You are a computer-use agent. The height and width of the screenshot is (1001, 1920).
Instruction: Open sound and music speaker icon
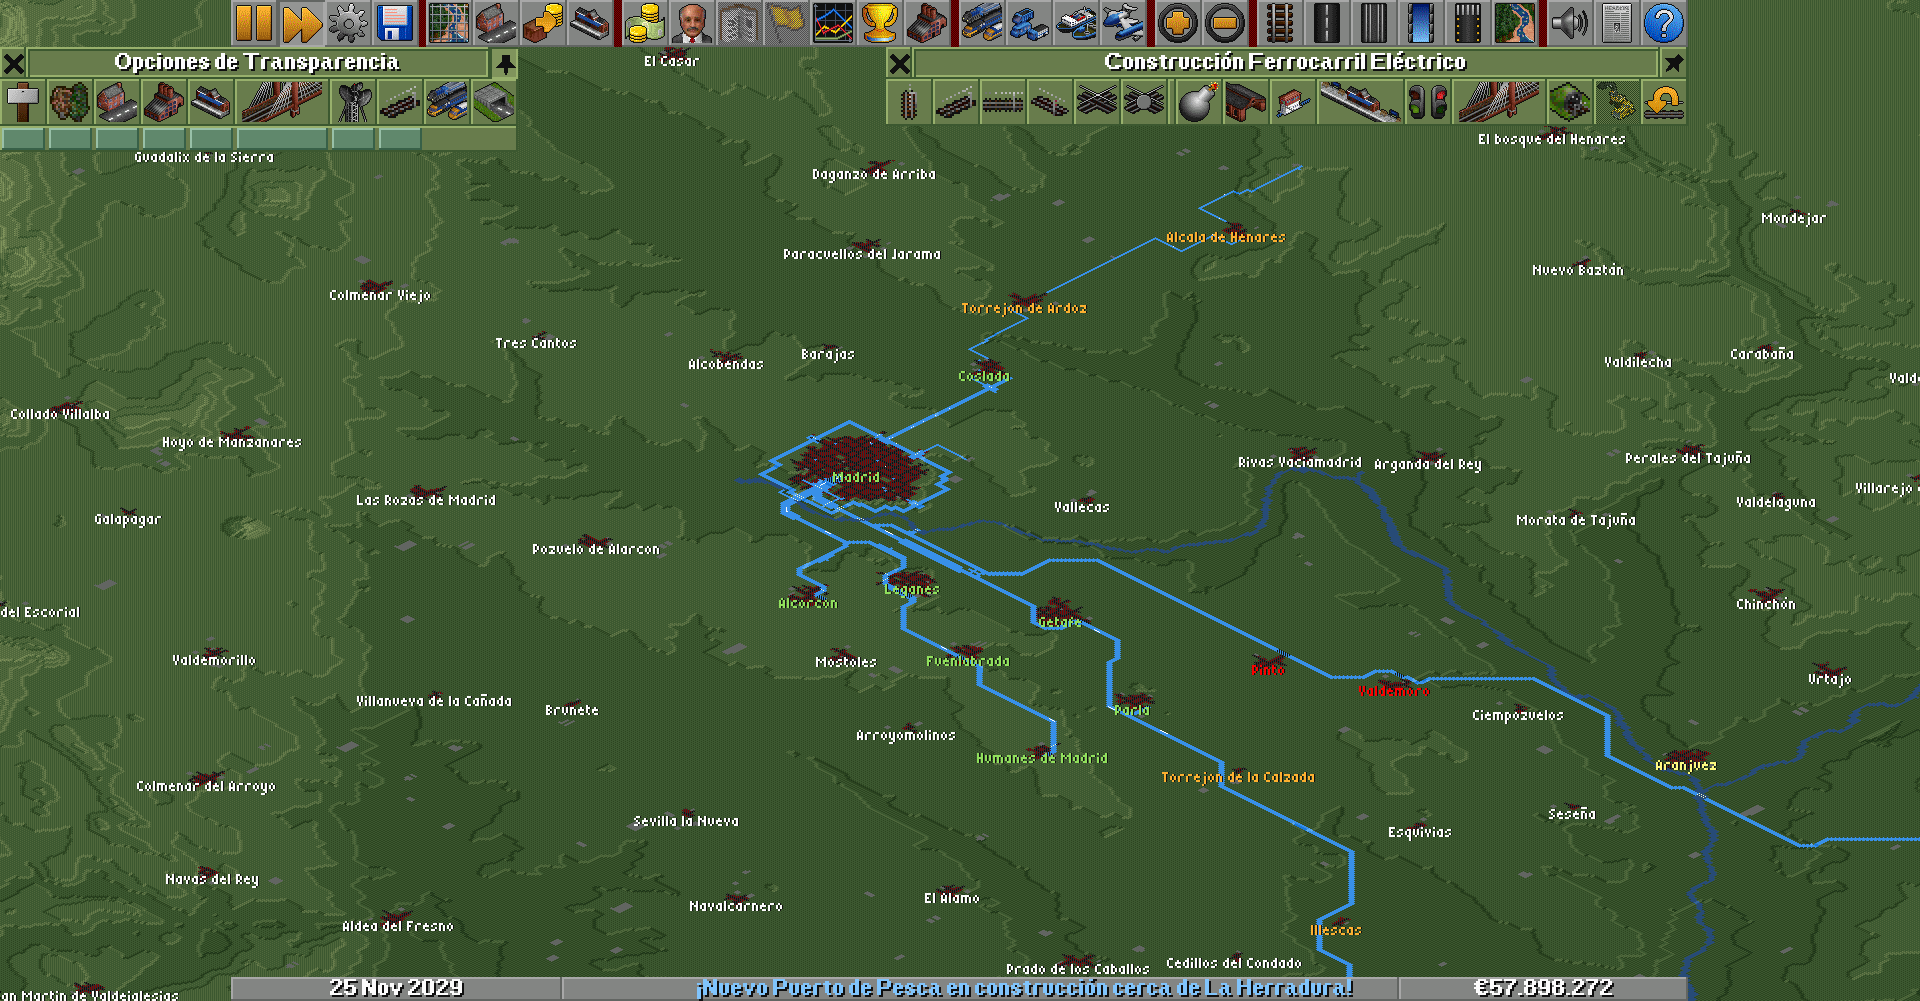tap(1570, 23)
